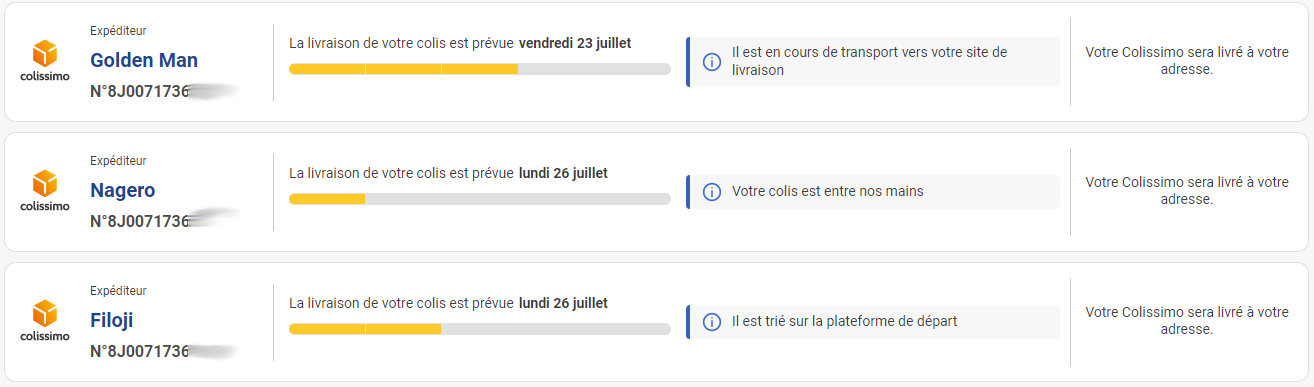This screenshot has height=387, width=1314.
Task: Click 'Il est trié sur la plateforme' status box
Action: 873,322
